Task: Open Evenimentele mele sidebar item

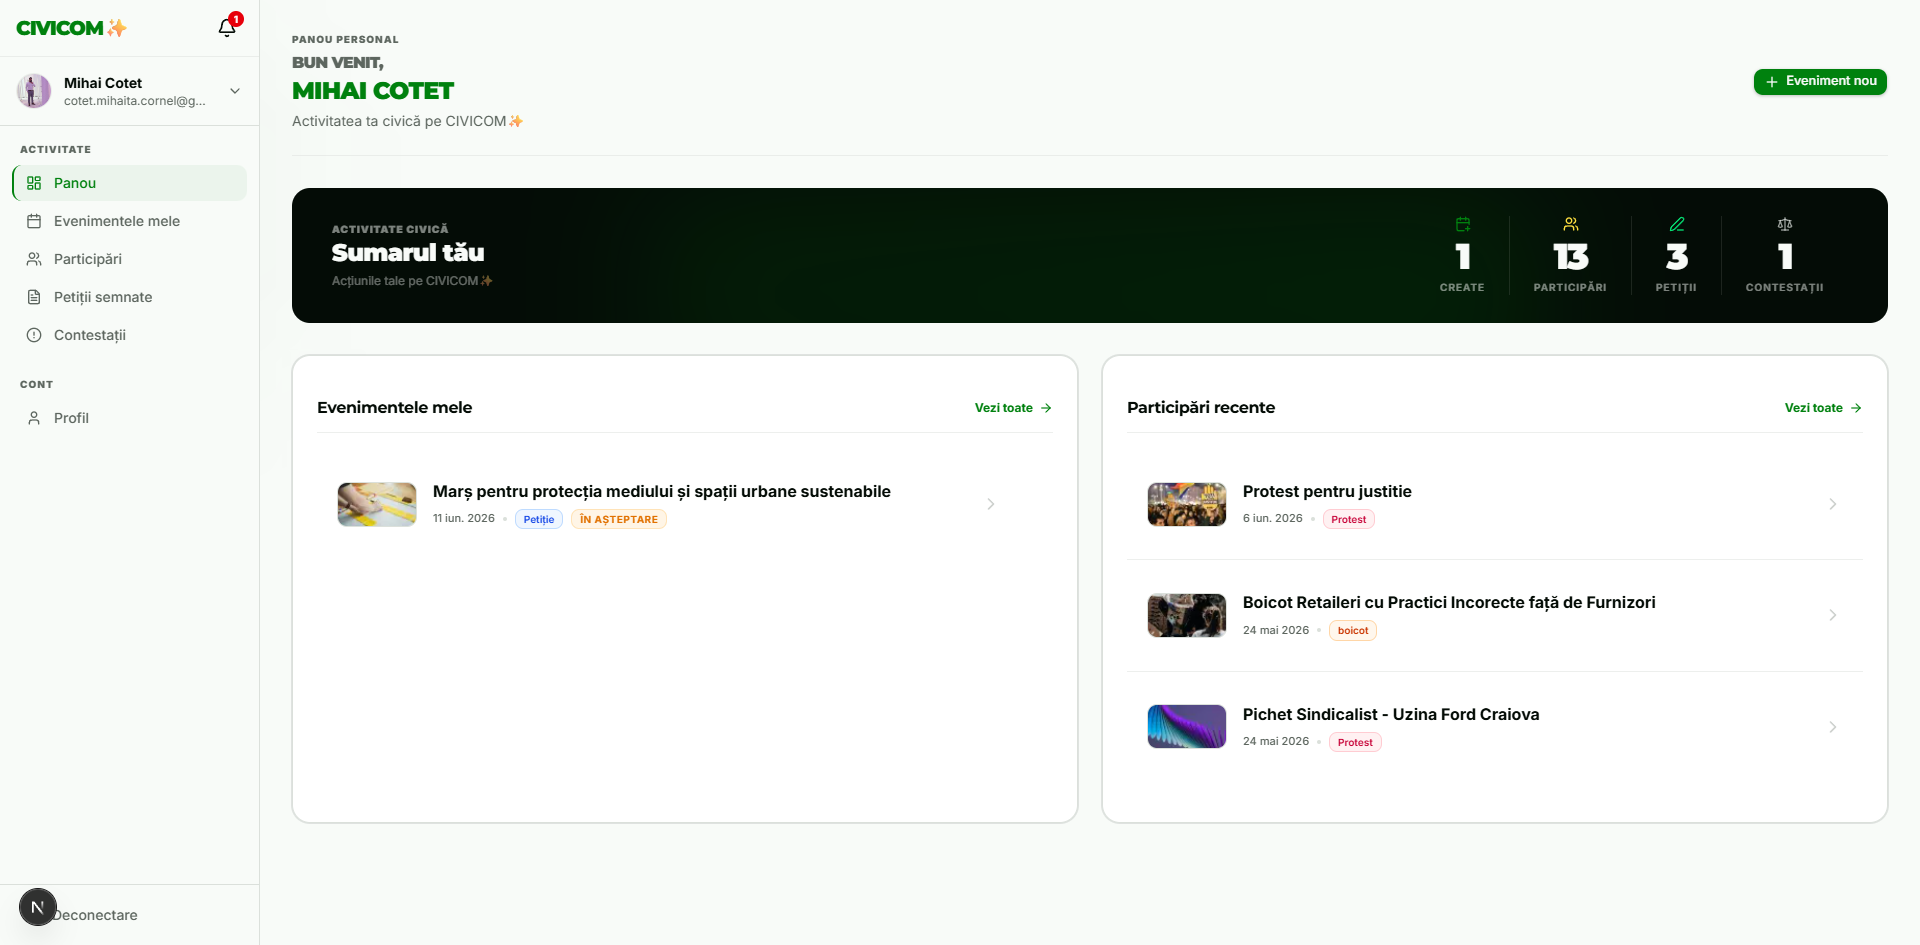Action: click(130, 221)
